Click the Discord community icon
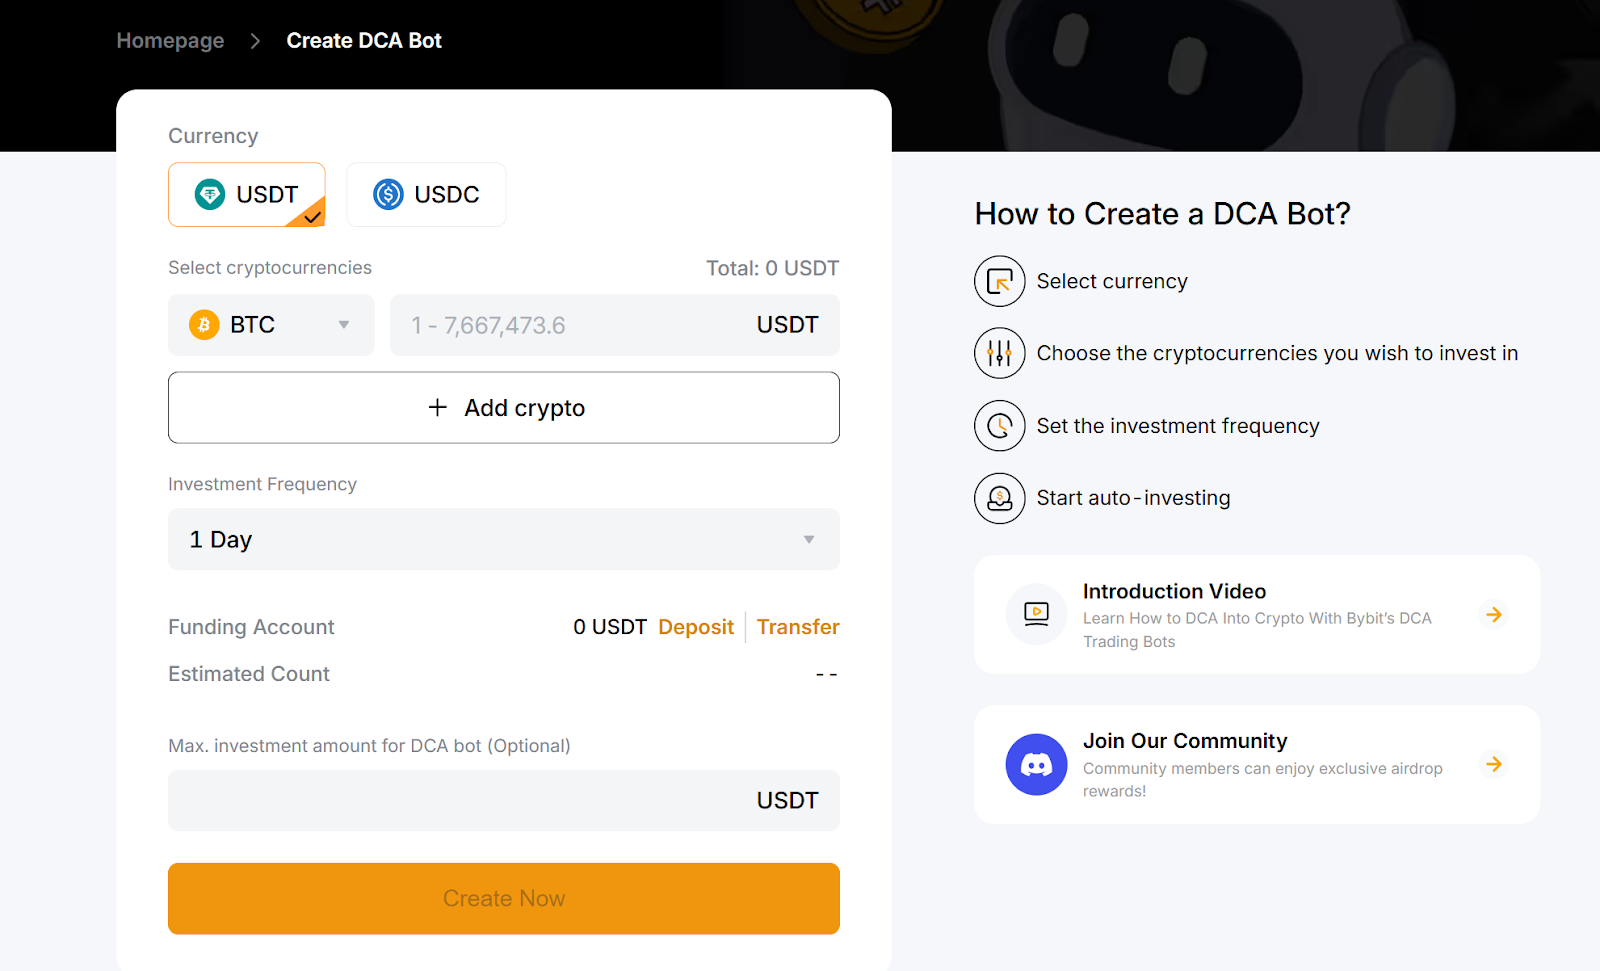 point(1036,765)
